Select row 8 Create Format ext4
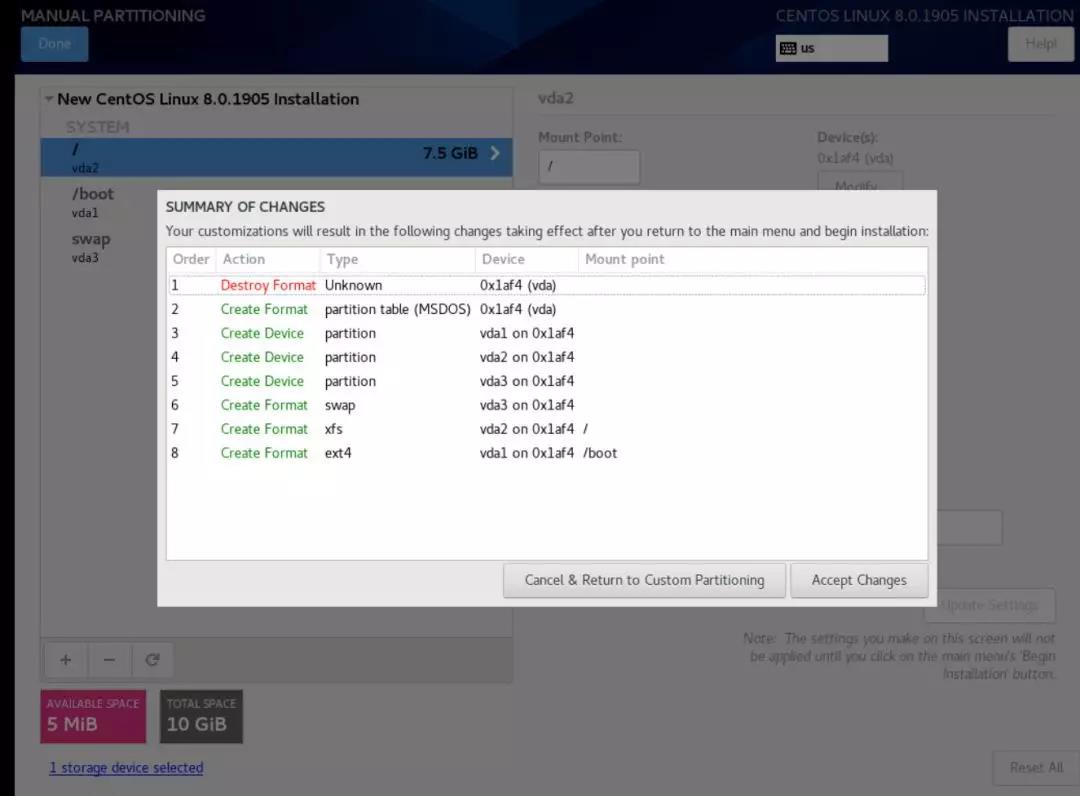 point(547,453)
